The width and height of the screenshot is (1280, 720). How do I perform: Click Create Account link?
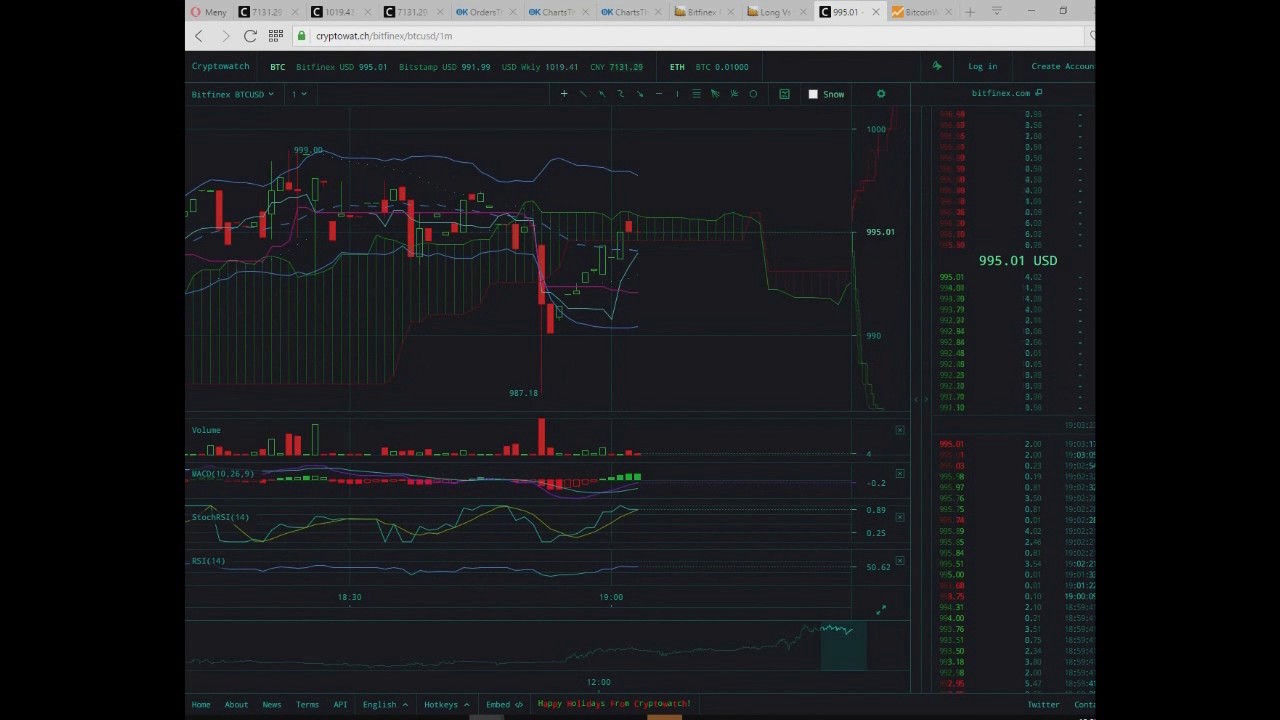[1062, 66]
